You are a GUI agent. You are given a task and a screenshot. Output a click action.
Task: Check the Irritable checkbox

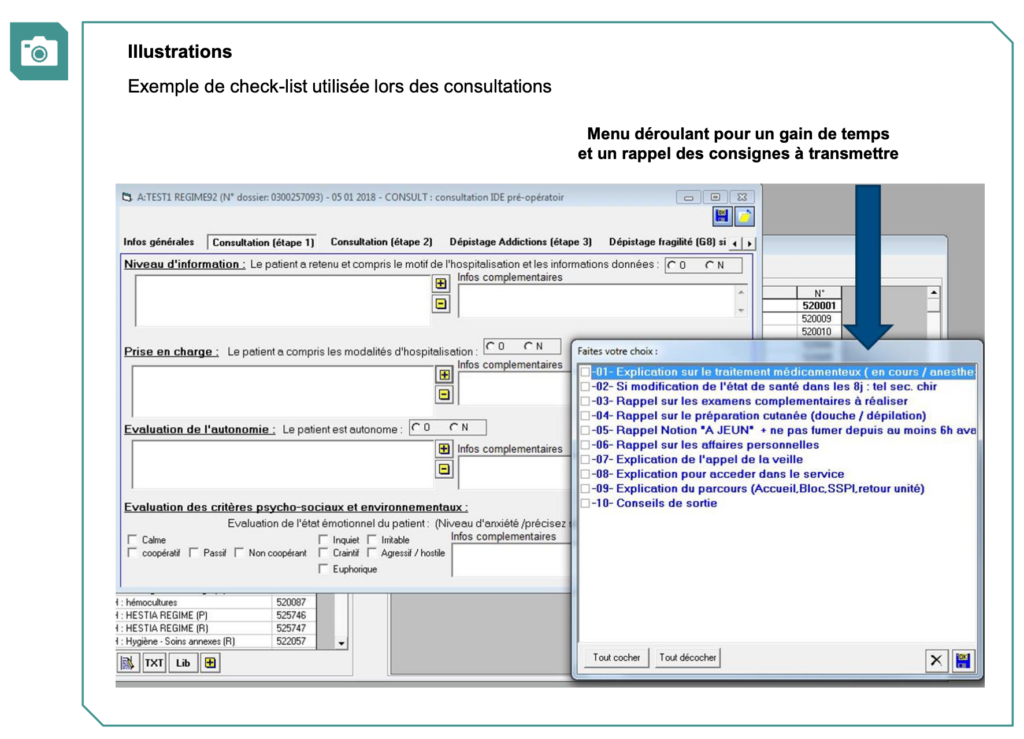(372, 539)
